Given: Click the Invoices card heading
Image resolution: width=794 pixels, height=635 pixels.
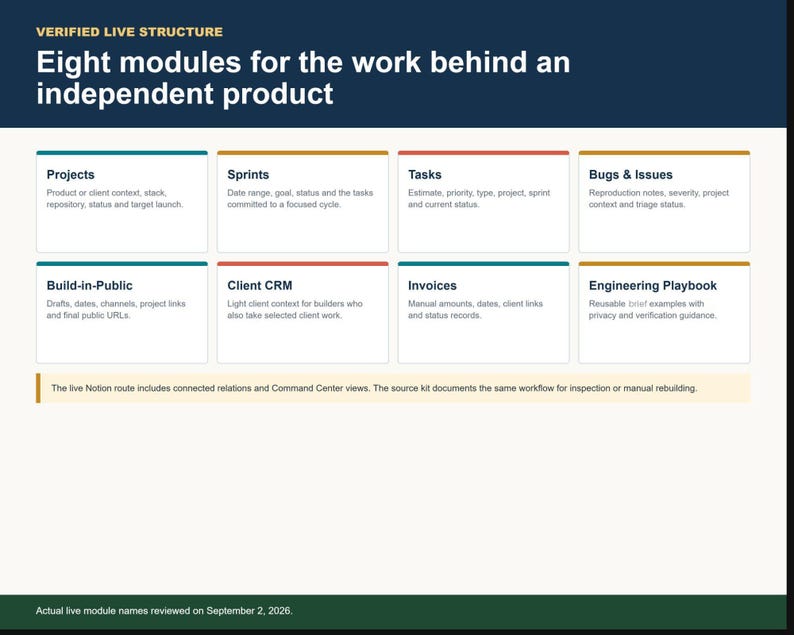Looking at the screenshot, I should (x=432, y=286).
